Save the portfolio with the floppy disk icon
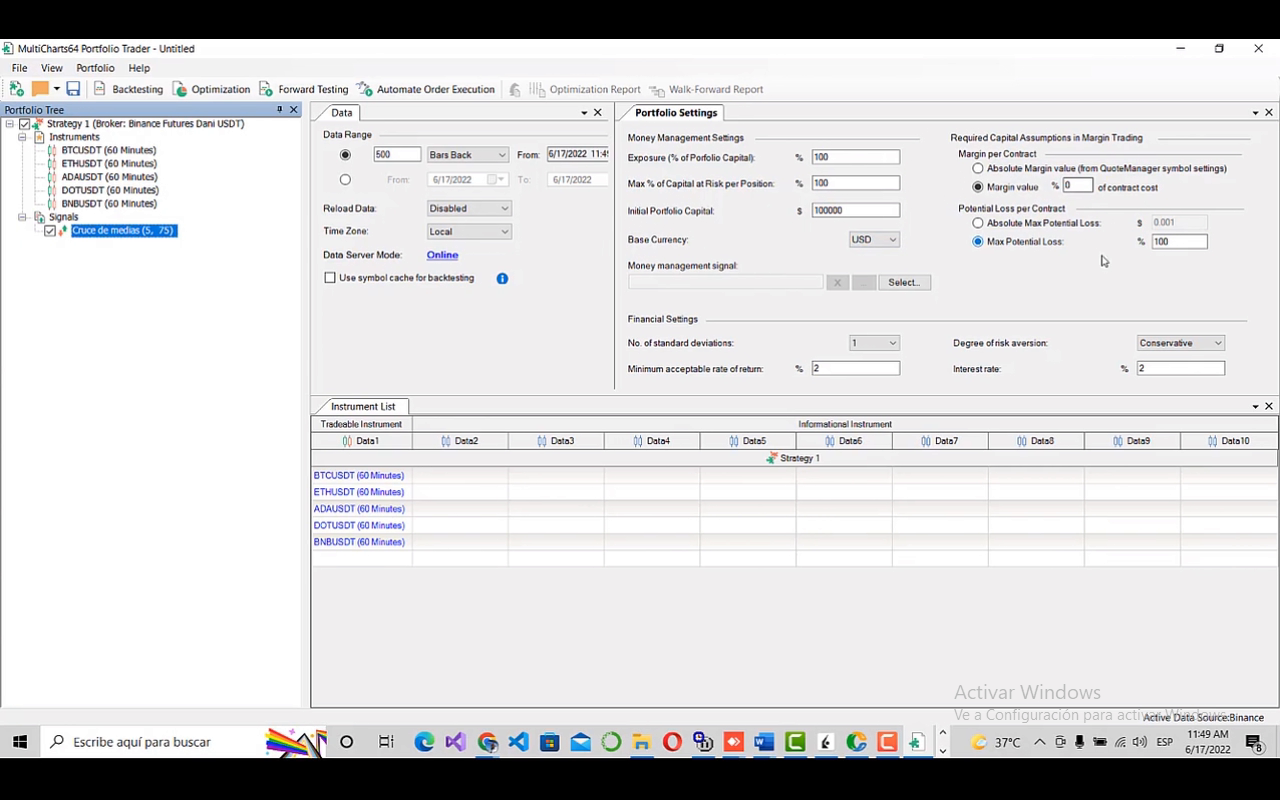1280x800 pixels. point(73,89)
